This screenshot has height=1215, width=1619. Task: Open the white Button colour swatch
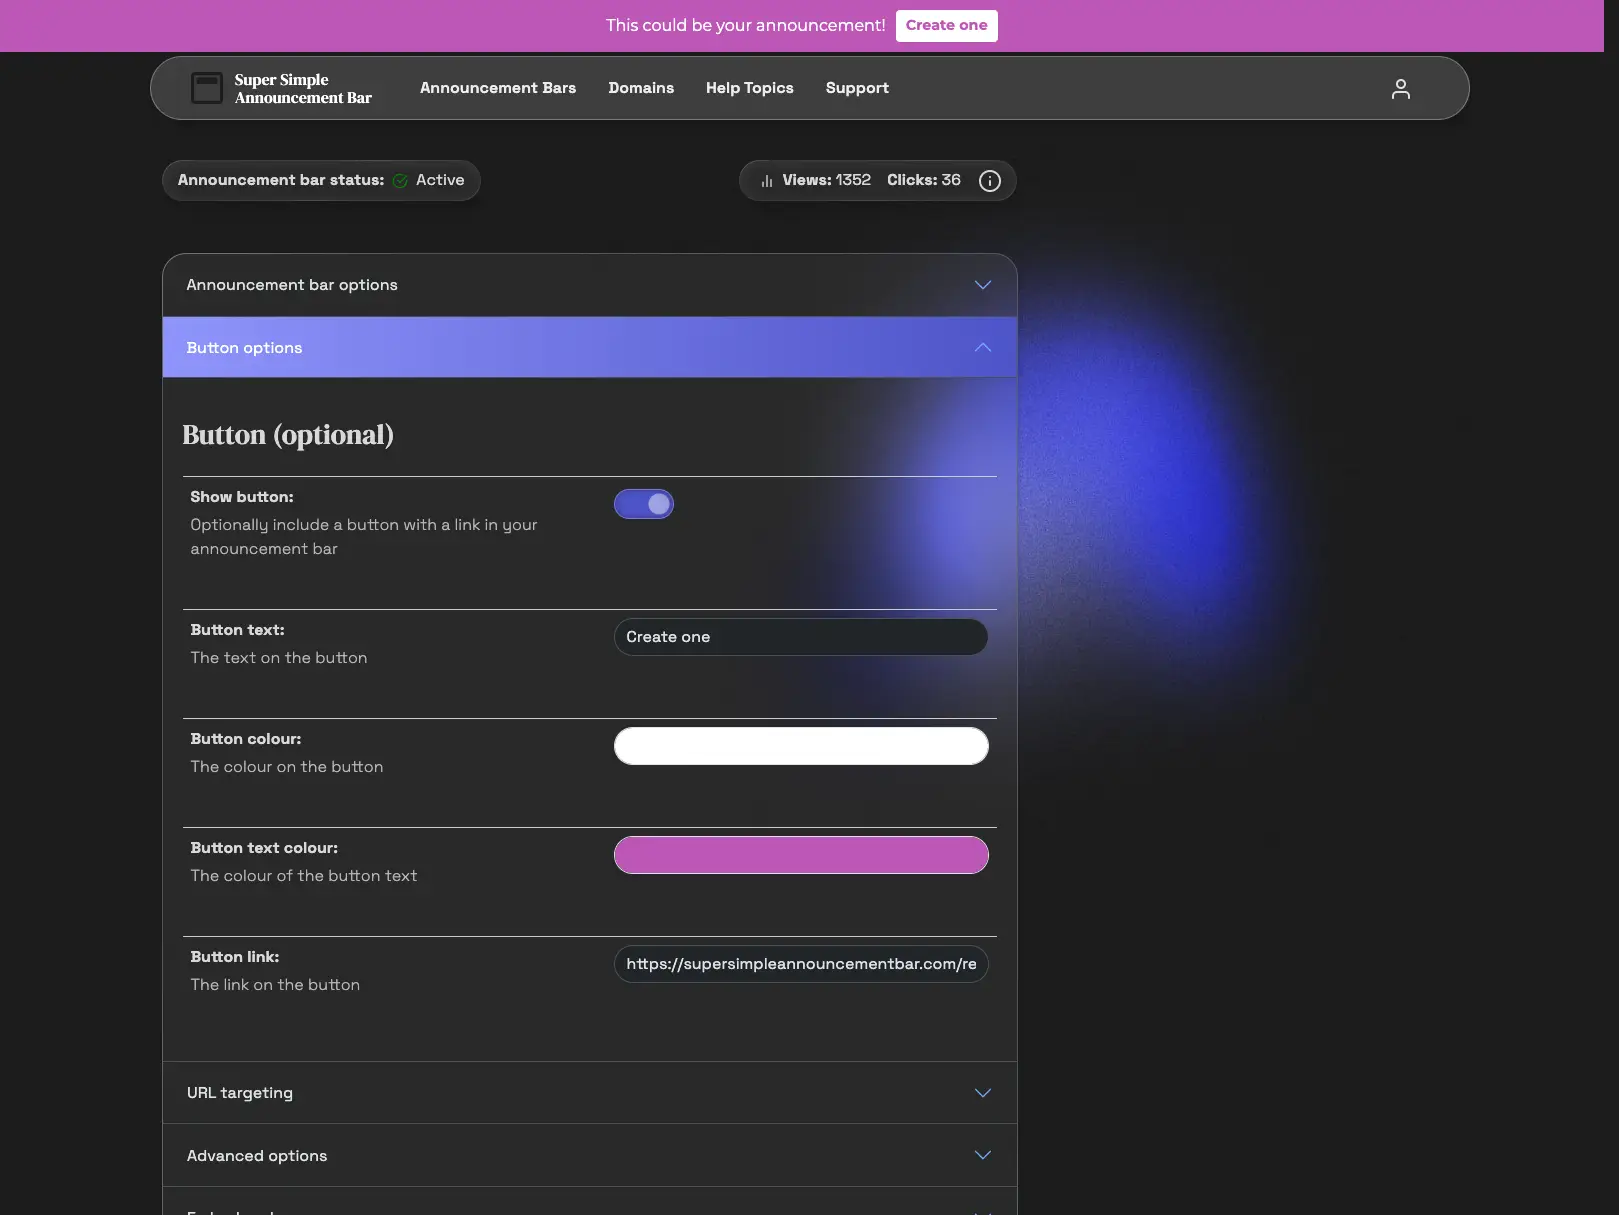[800, 746]
